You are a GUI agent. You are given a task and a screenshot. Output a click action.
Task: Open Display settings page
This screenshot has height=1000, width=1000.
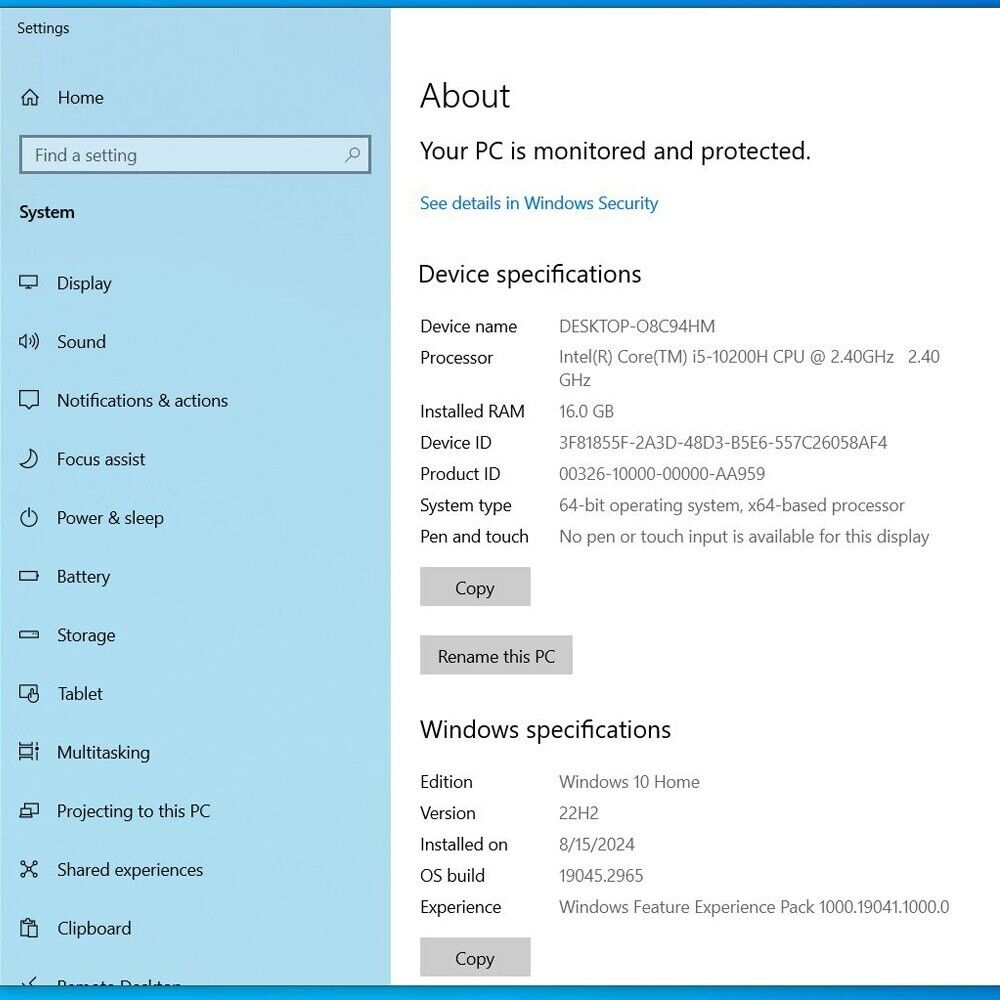[84, 283]
